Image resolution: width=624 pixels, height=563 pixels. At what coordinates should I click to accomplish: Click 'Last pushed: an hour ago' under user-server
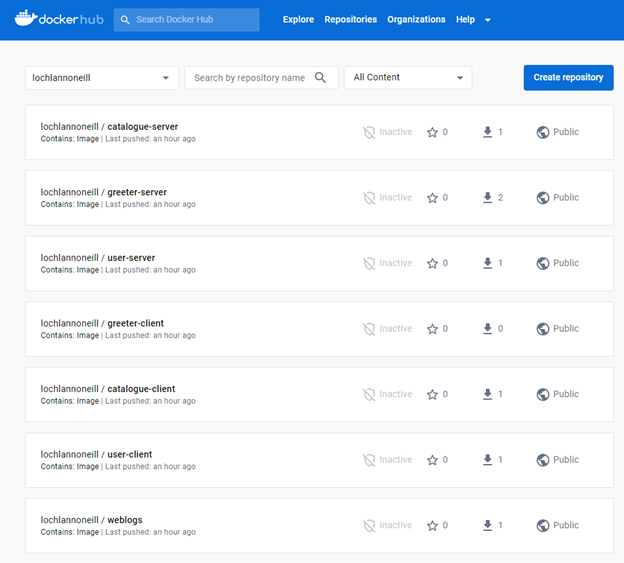point(150,270)
